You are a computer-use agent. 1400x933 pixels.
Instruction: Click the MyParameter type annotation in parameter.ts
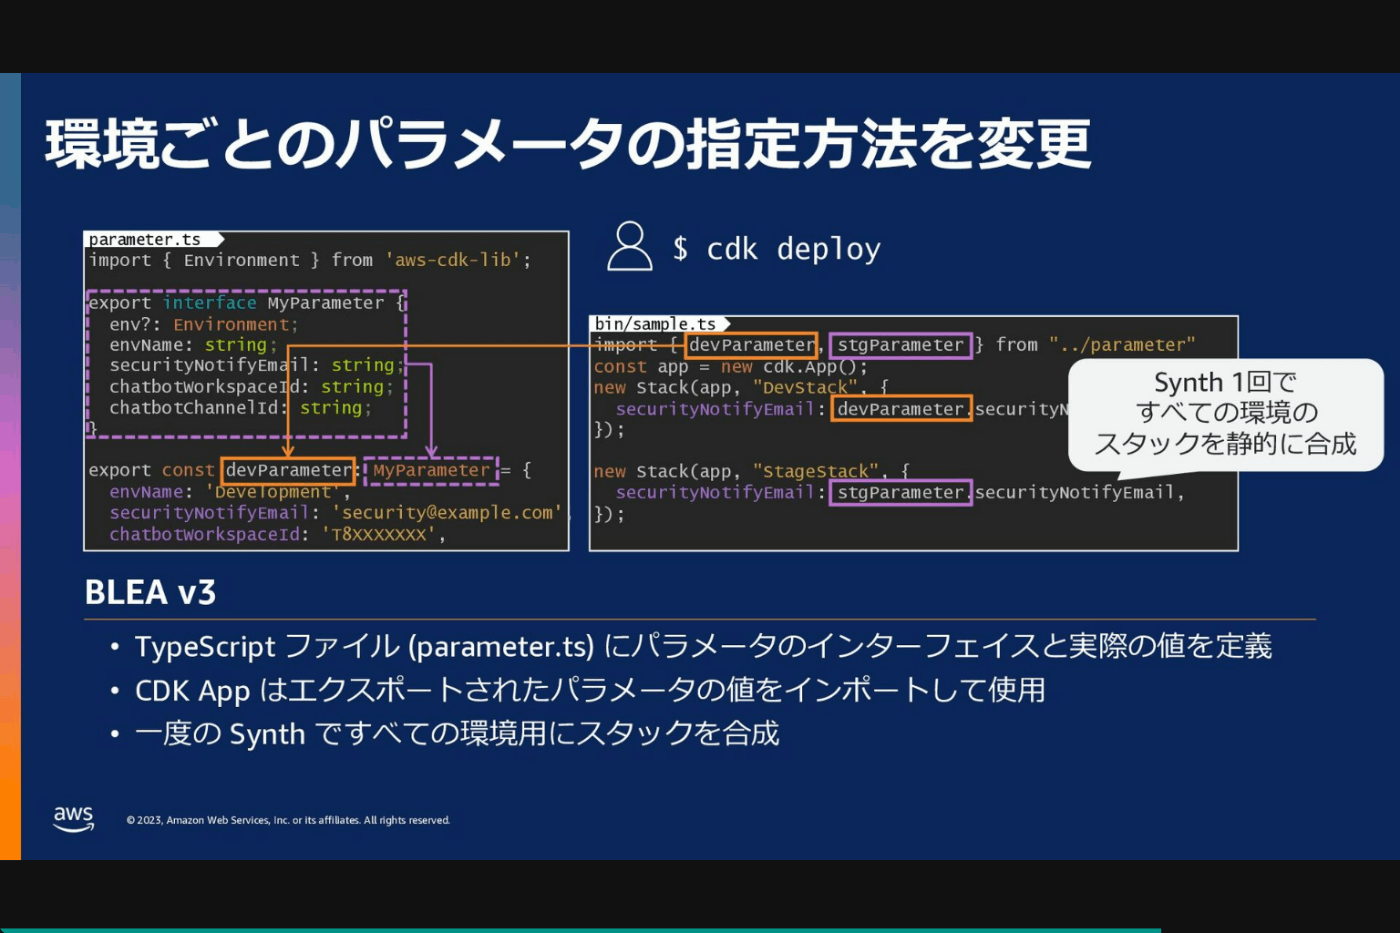click(x=431, y=470)
